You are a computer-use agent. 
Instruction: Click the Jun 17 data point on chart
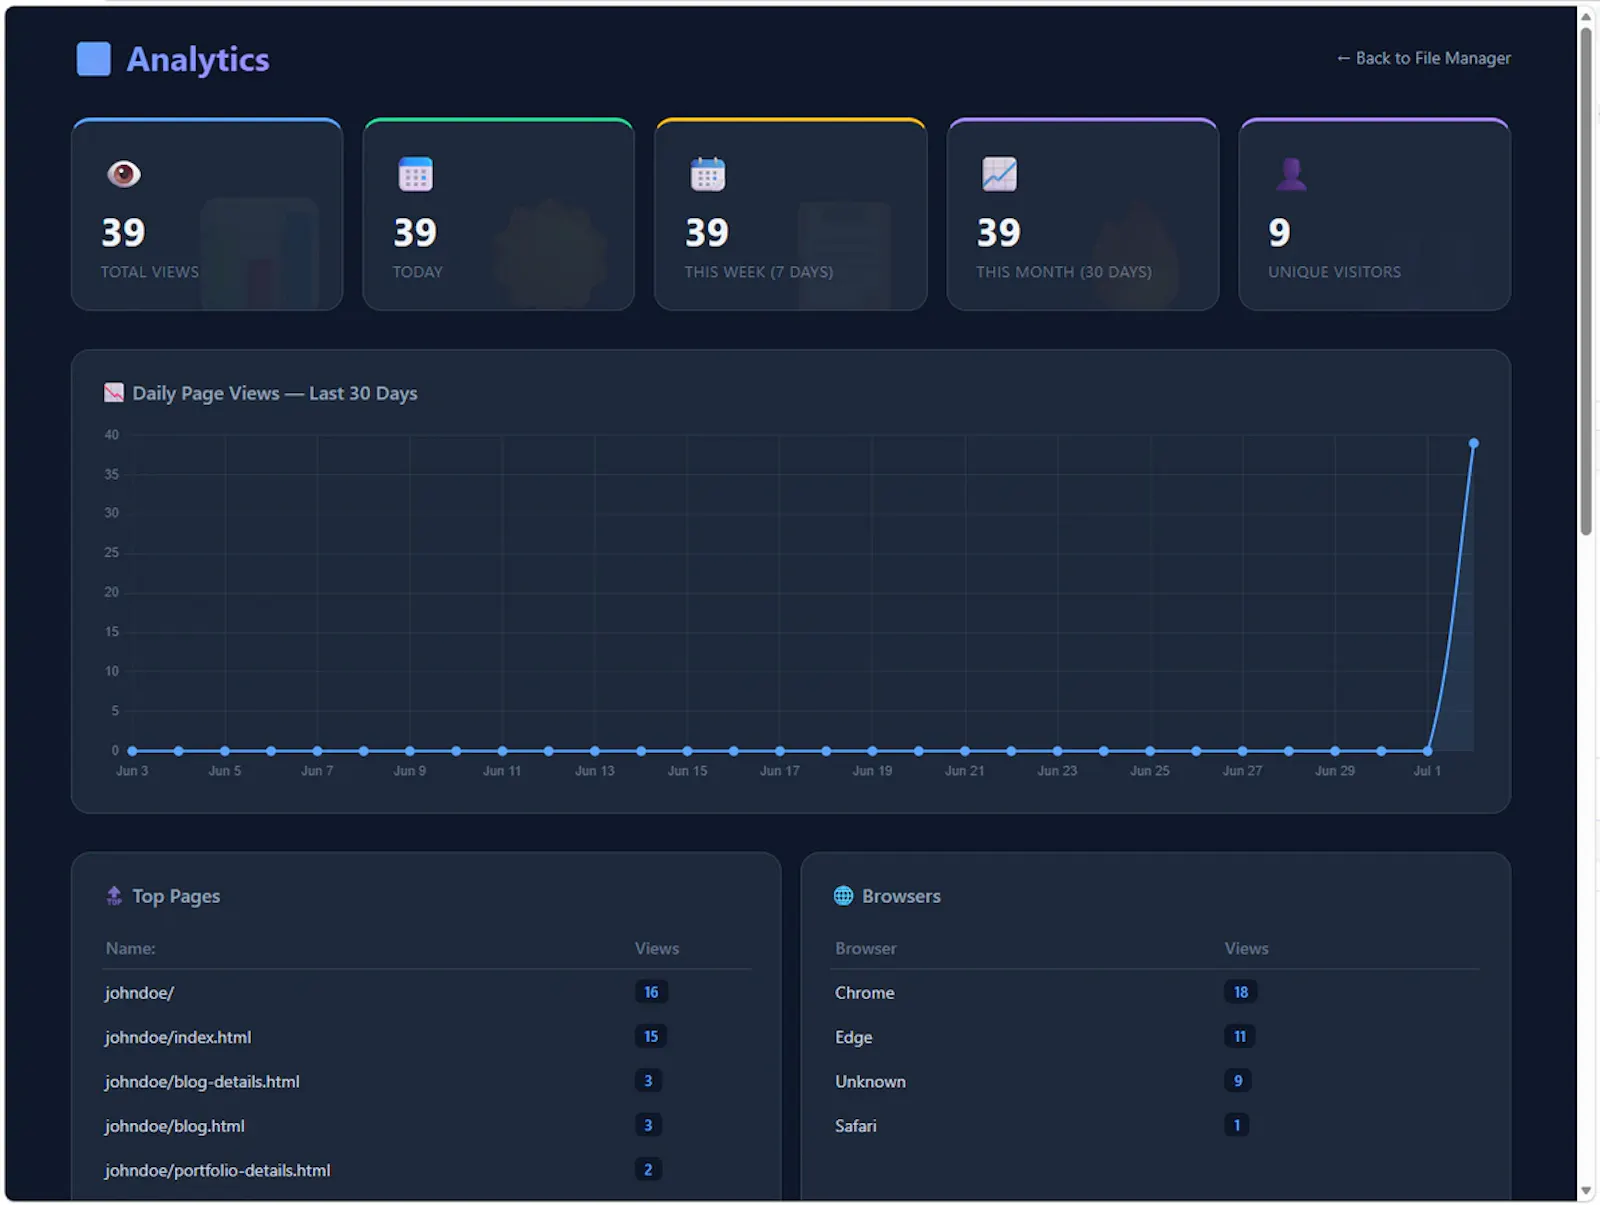pos(780,751)
